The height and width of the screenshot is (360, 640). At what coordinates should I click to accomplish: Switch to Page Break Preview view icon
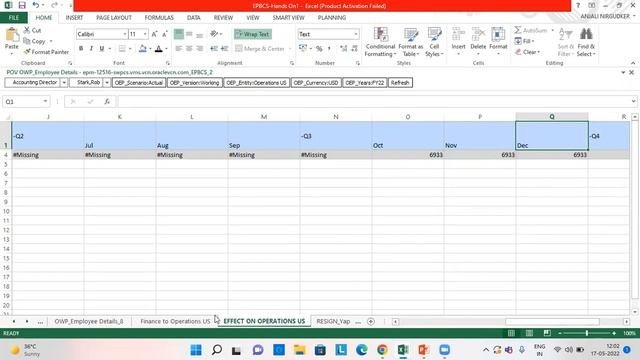tap(547, 333)
